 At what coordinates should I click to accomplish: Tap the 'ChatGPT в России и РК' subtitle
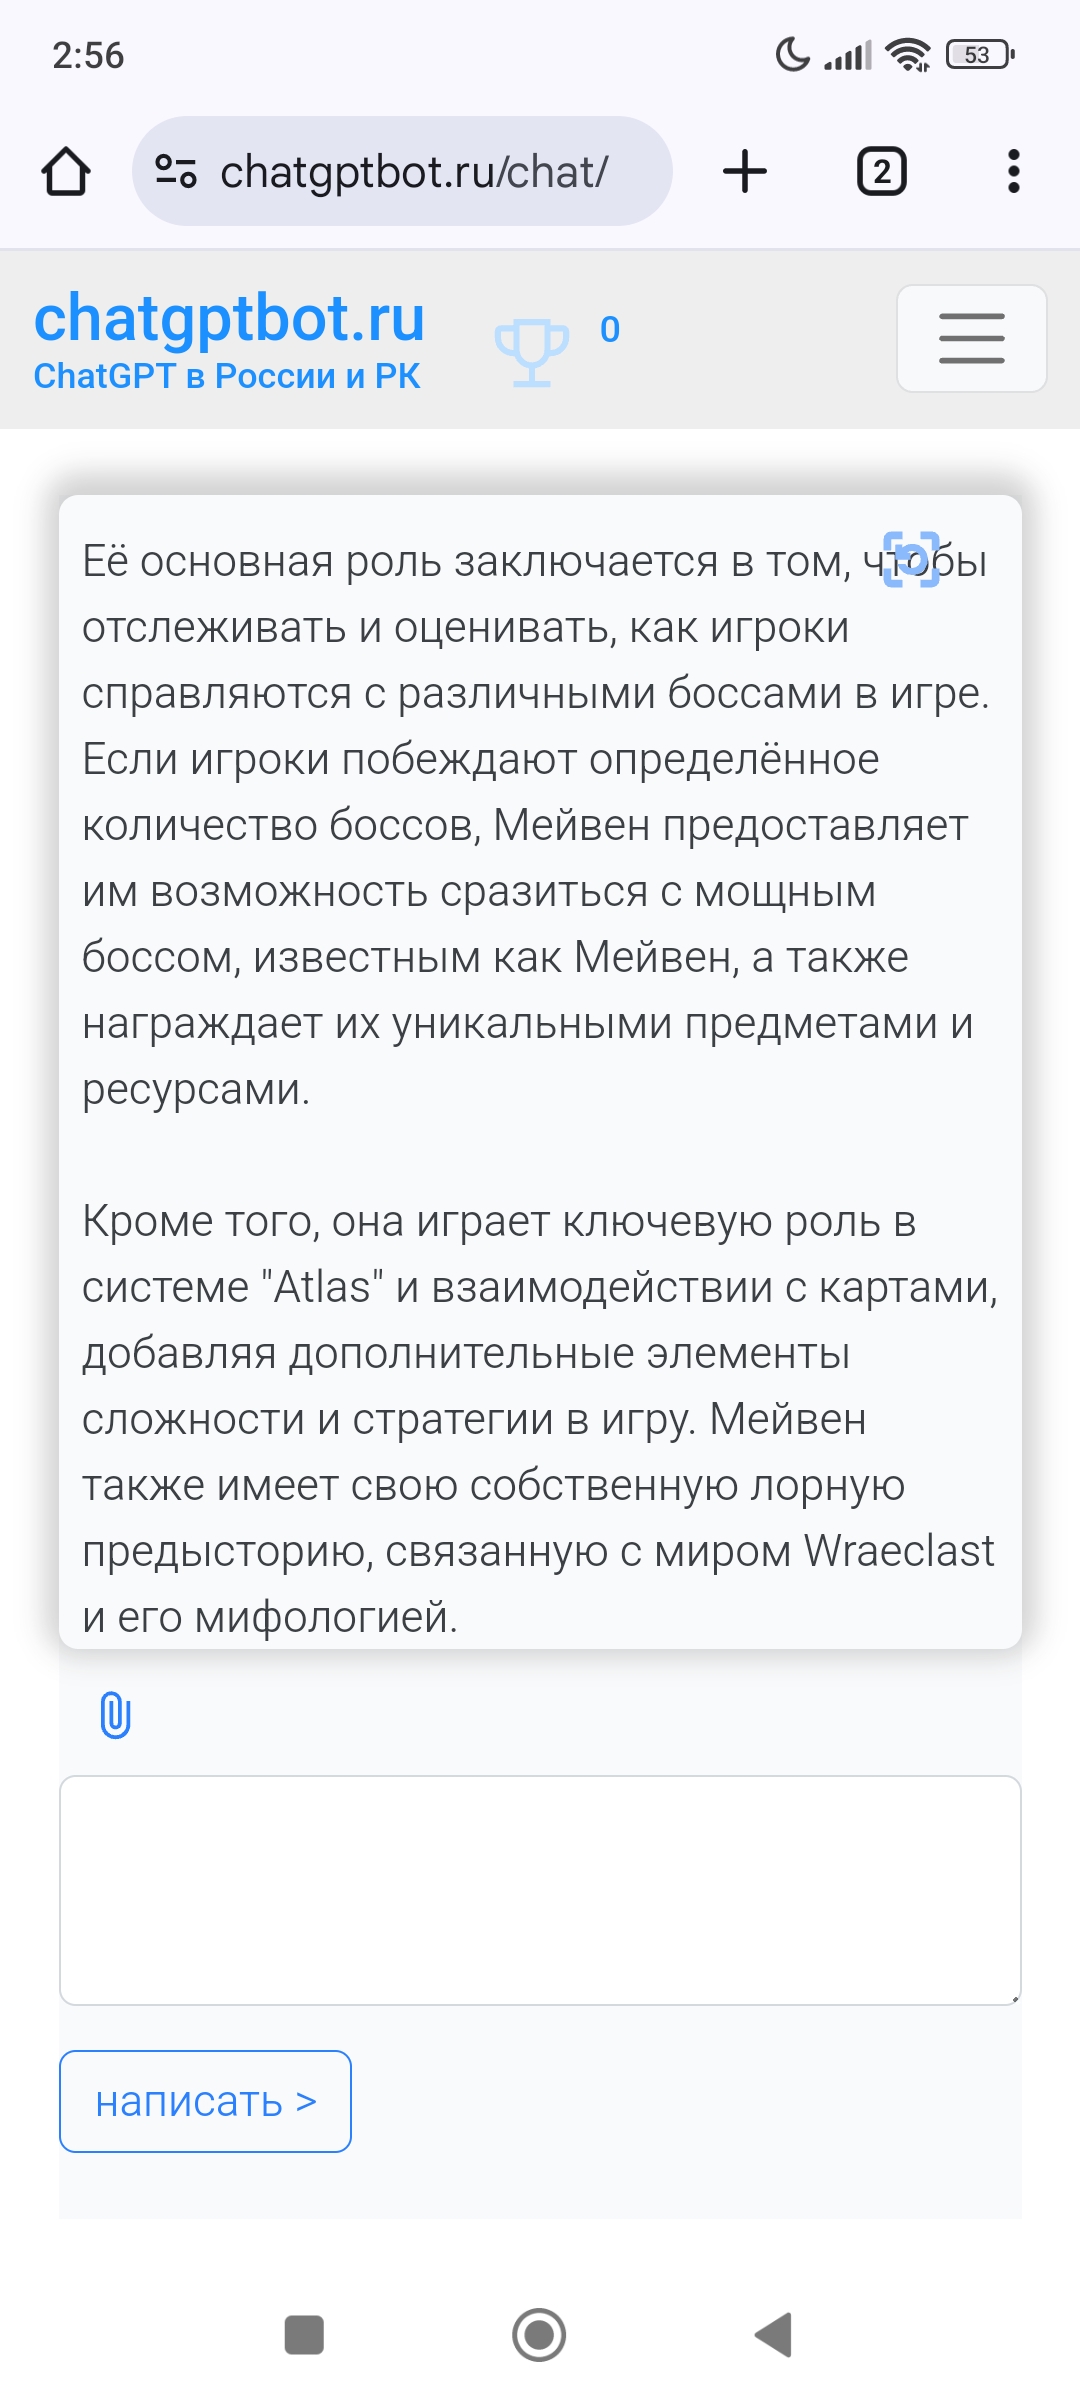coord(227,376)
